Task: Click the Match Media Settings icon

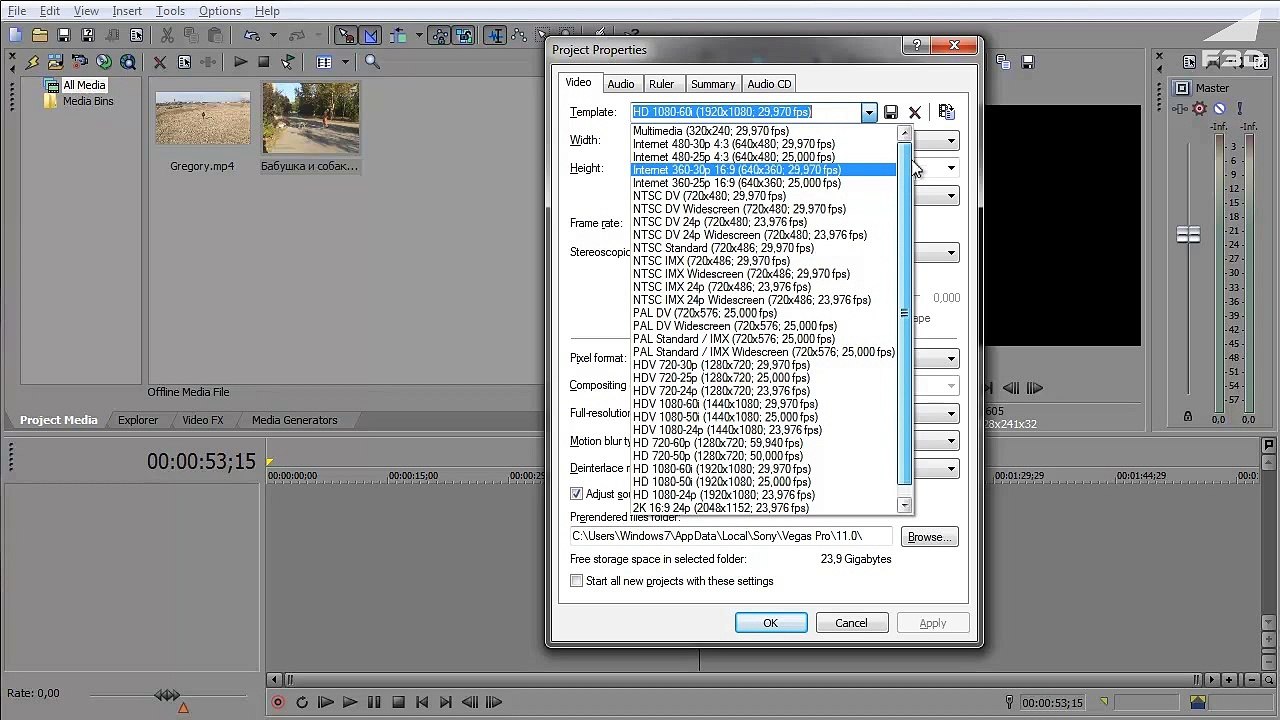Action: [946, 113]
